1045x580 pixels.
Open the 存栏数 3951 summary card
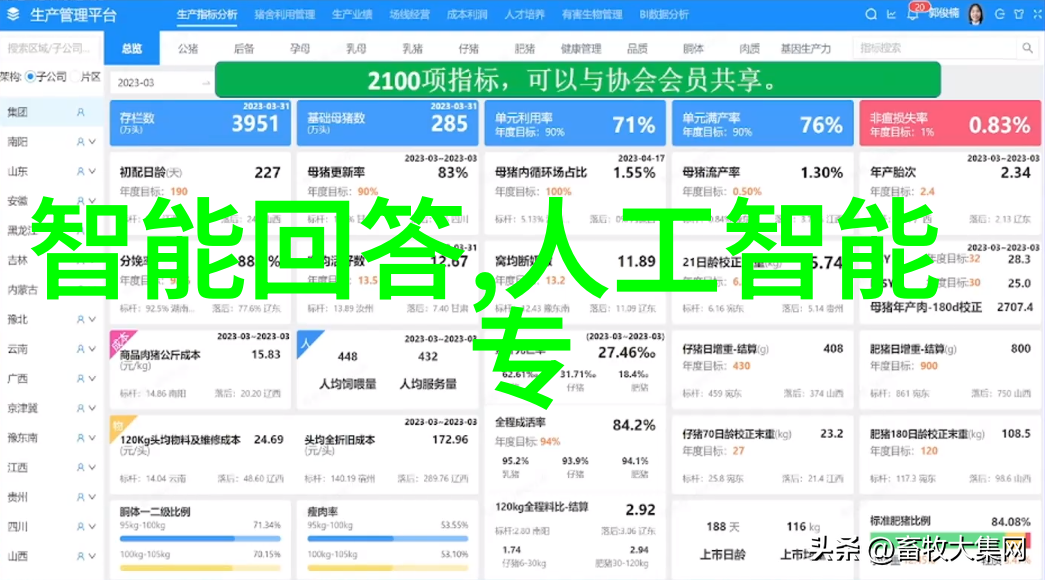[201, 123]
